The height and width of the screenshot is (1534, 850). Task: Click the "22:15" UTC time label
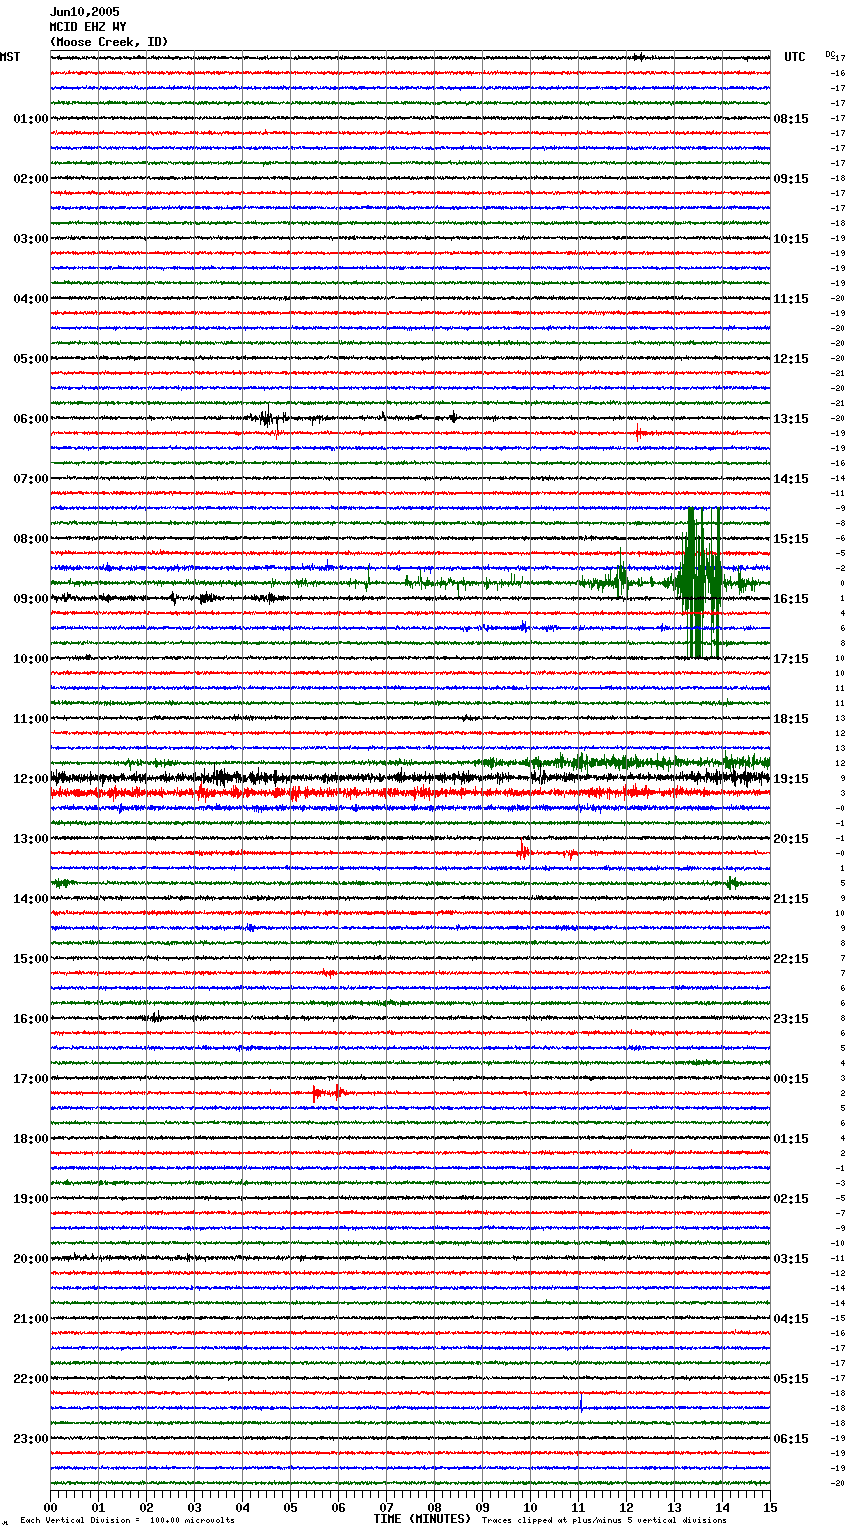coord(791,959)
